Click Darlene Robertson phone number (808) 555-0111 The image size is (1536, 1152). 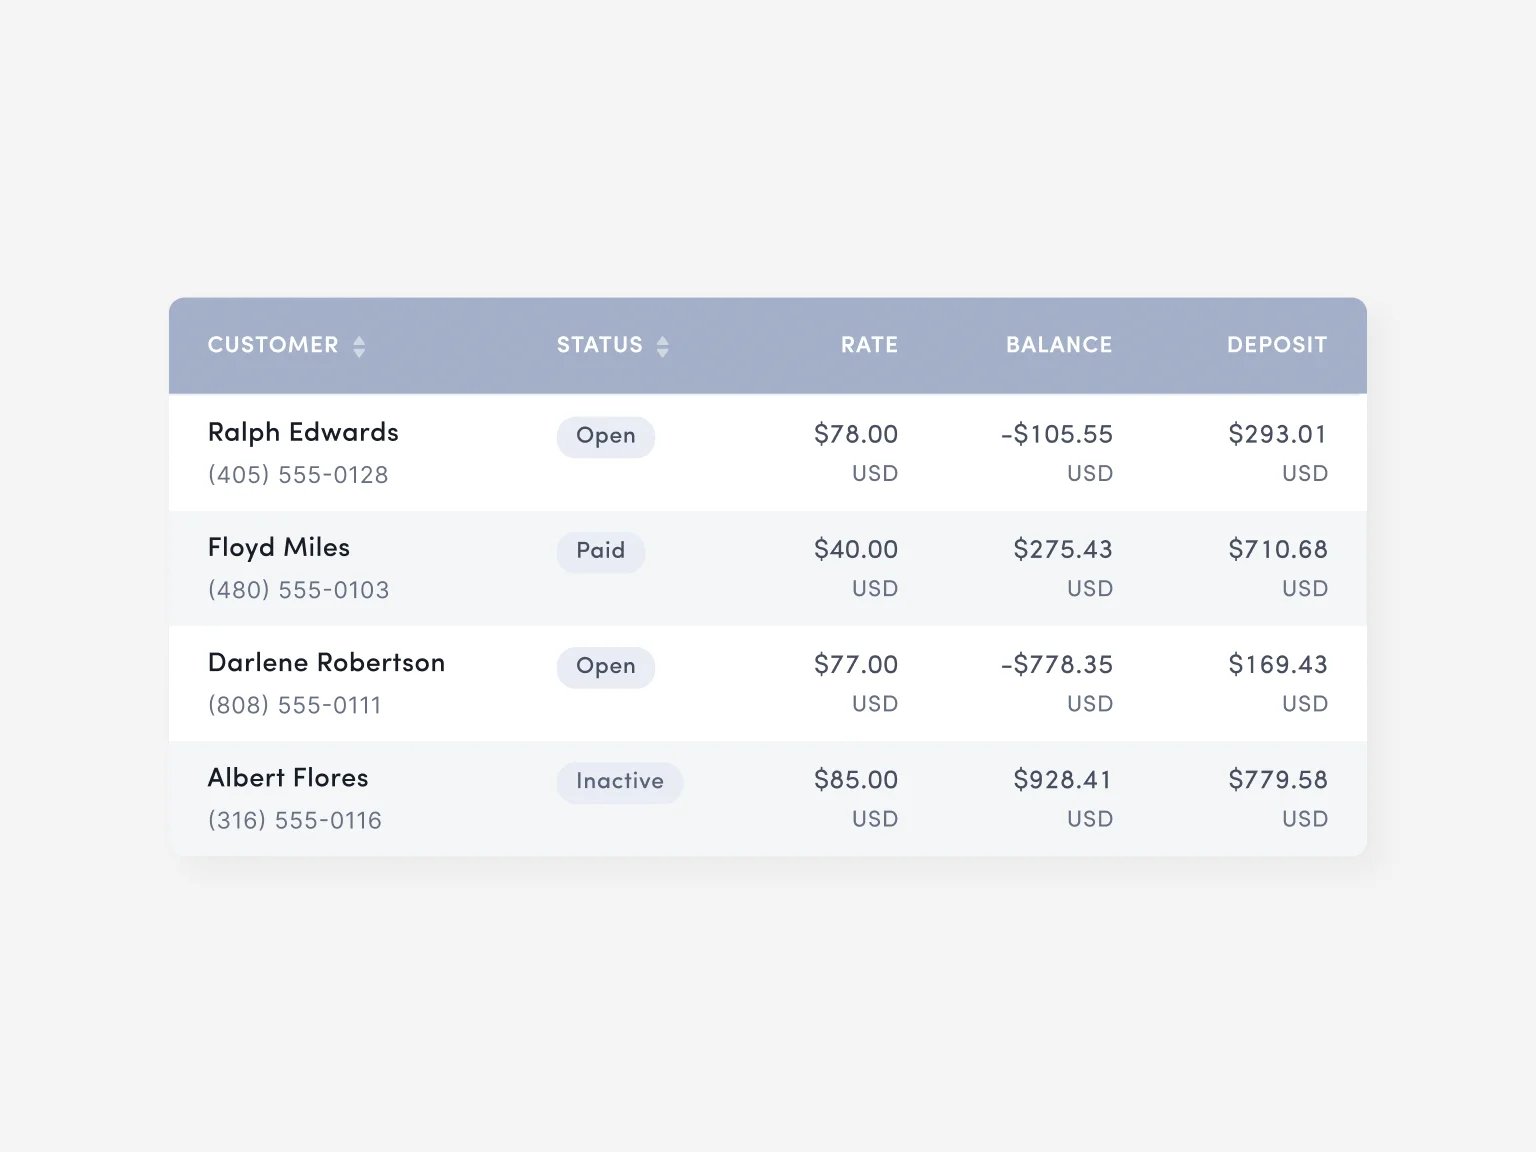click(x=294, y=705)
